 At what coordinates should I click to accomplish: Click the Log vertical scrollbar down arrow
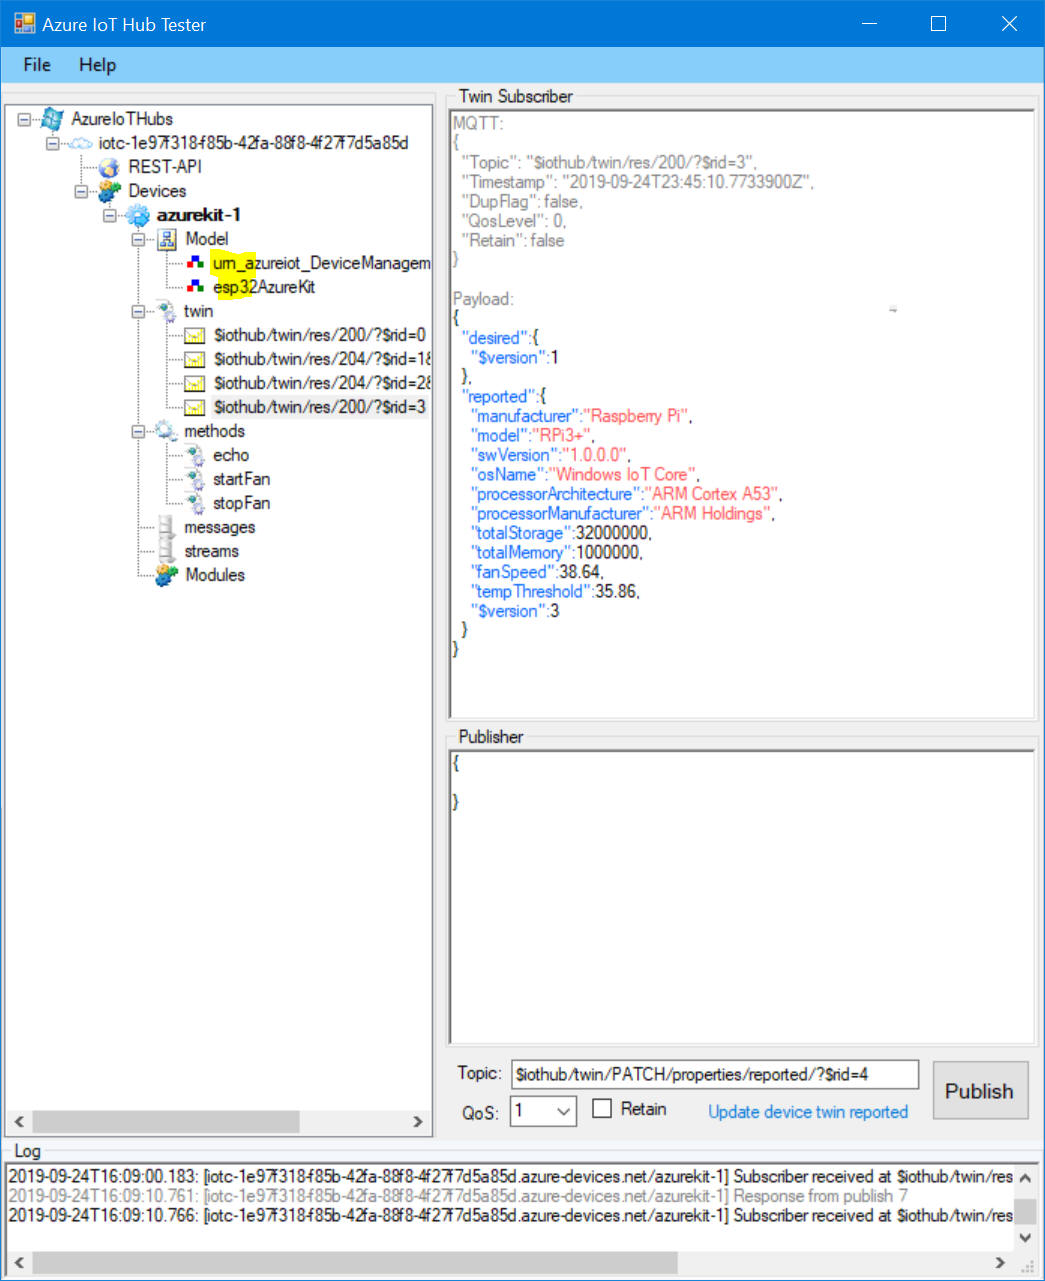click(x=1025, y=1238)
